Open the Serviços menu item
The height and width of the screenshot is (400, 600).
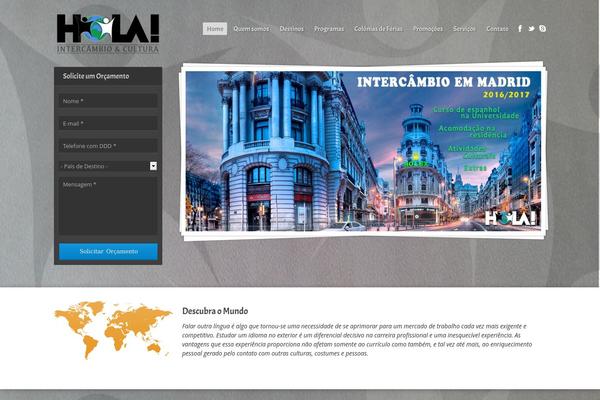click(464, 29)
